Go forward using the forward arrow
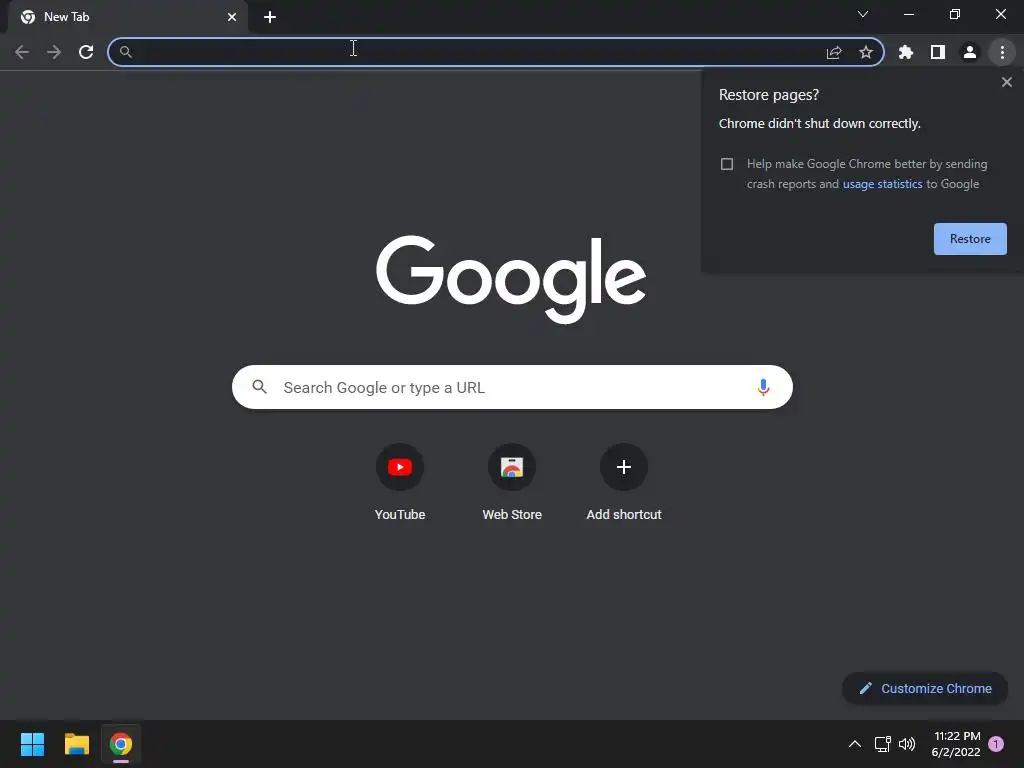 [x=54, y=52]
